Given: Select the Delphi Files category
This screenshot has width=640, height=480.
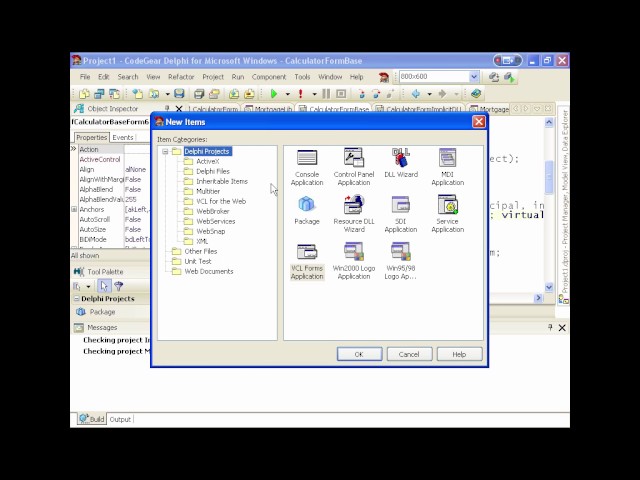Looking at the screenshot, I should click(213, 171).
